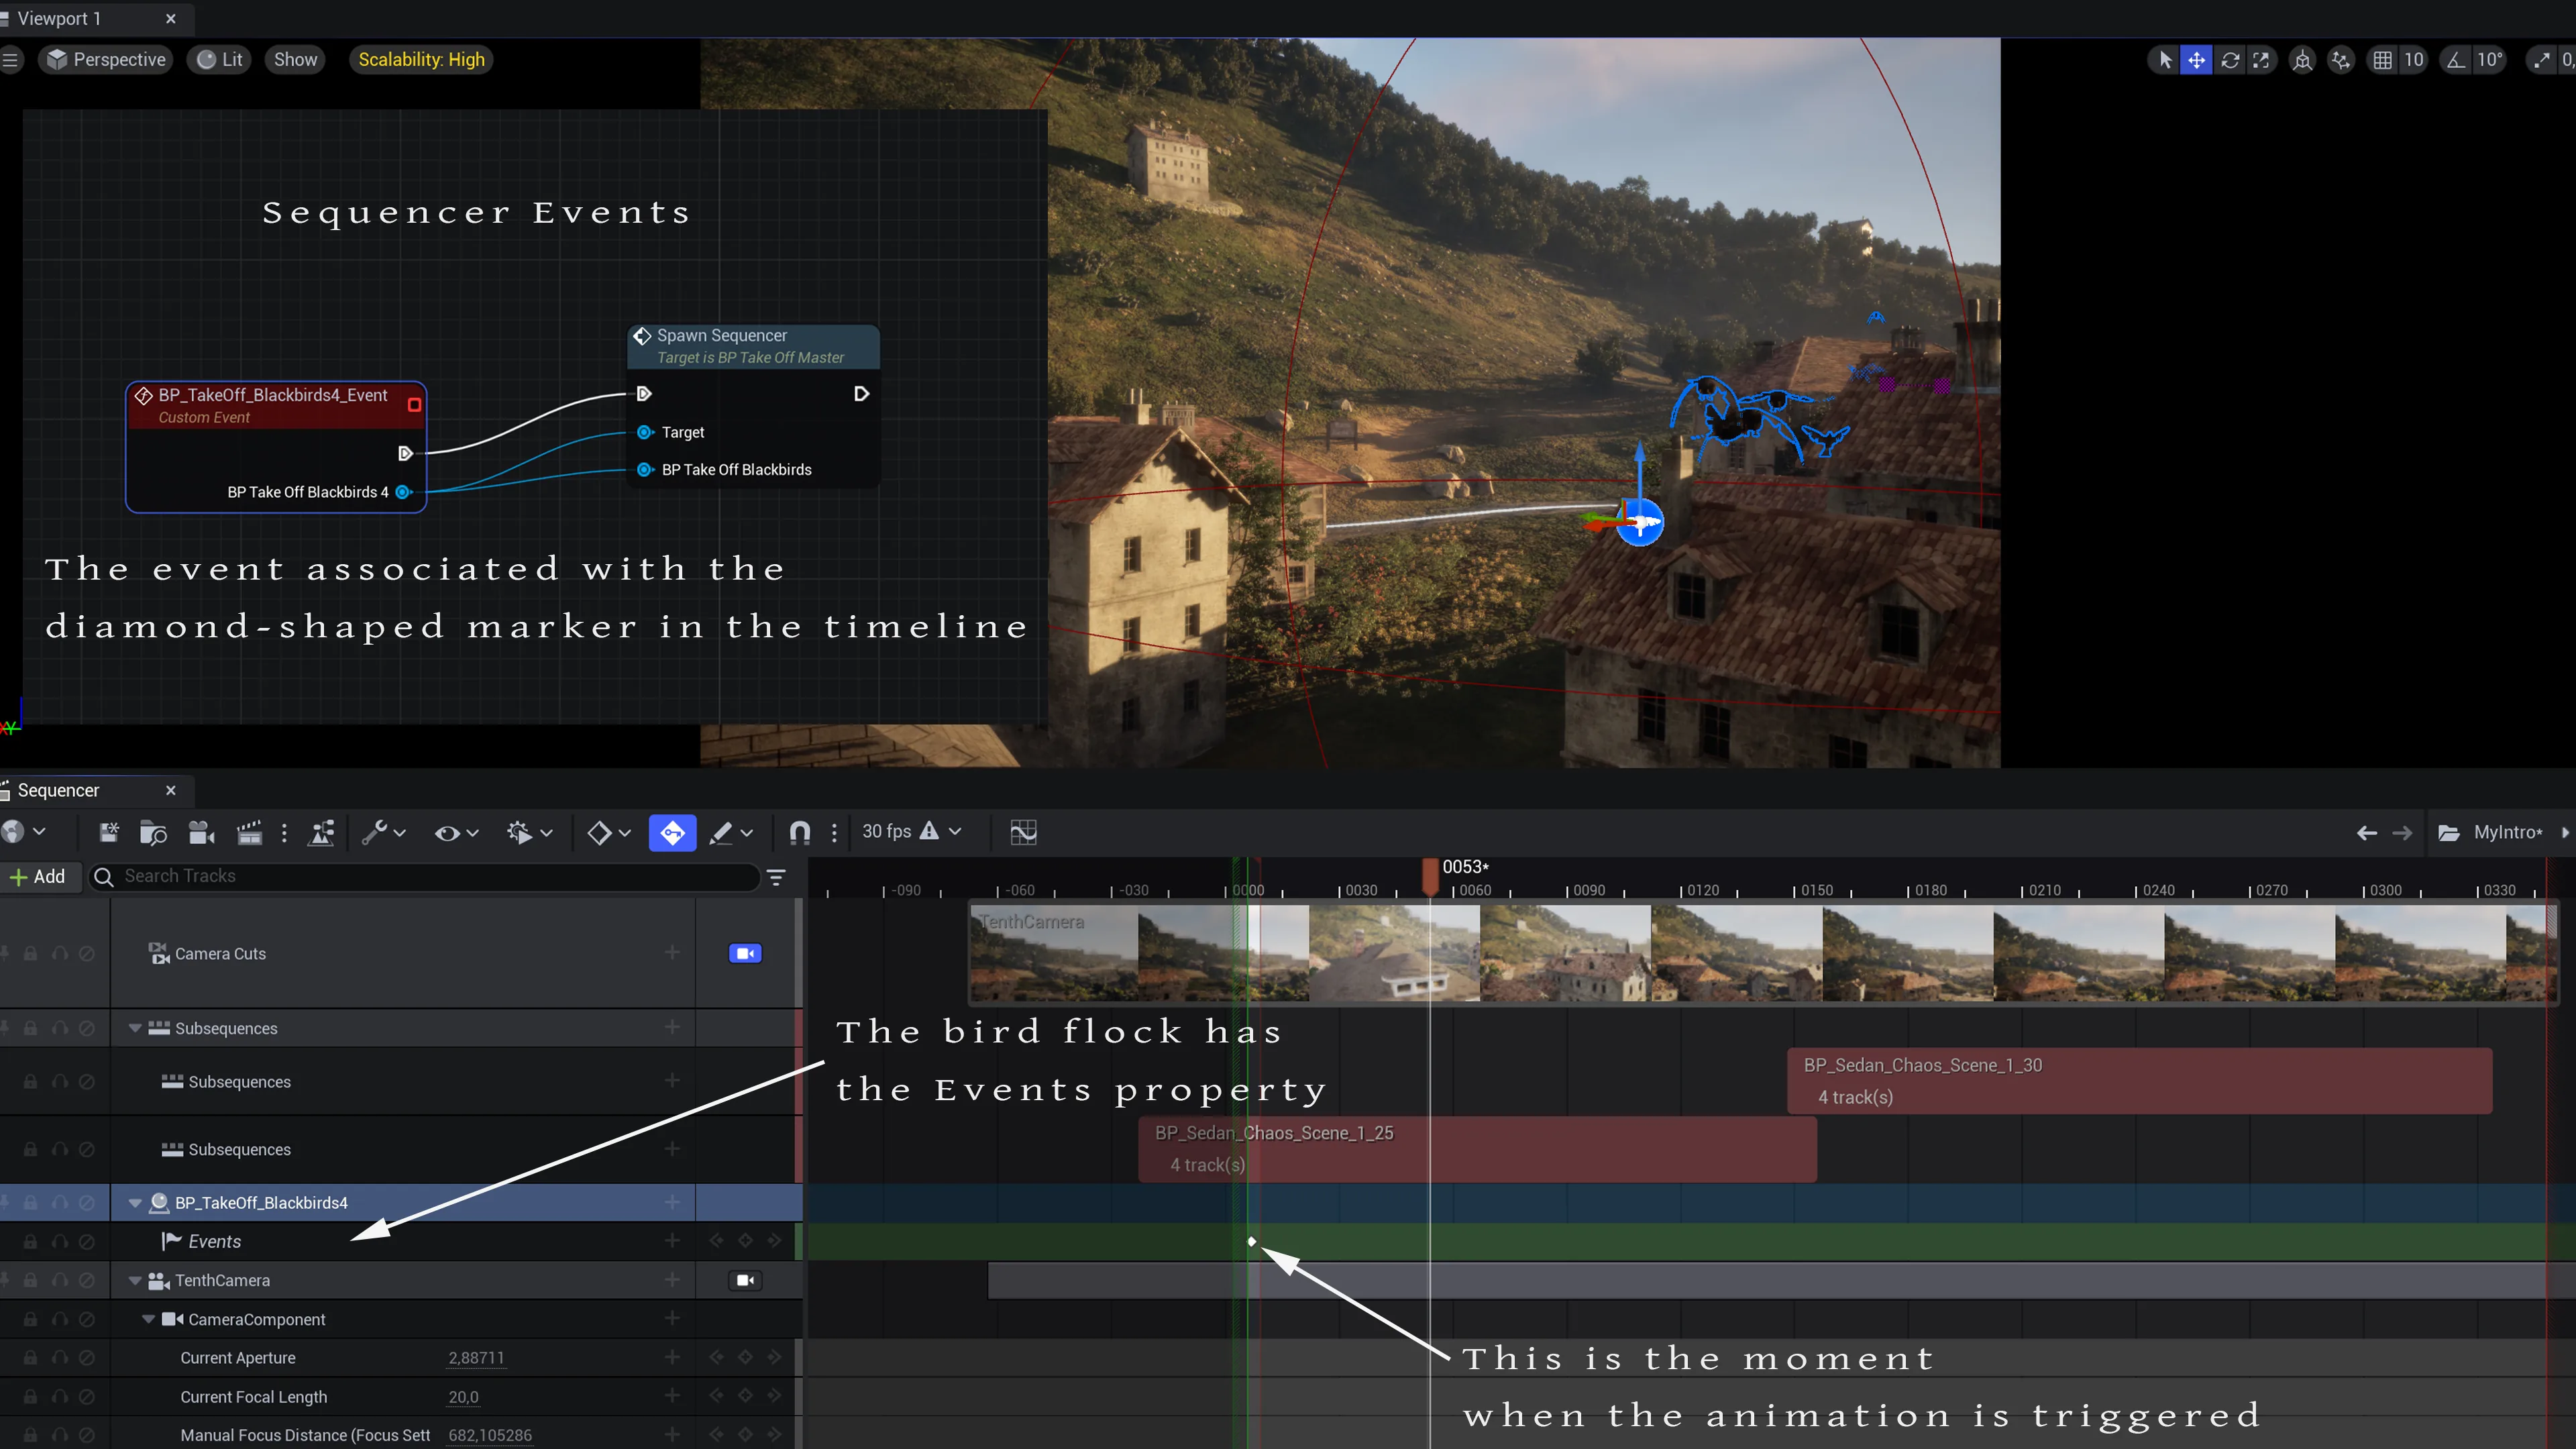Click the Create Camera icon in Sequencer

pyautogui.click(x=202, y=832)
